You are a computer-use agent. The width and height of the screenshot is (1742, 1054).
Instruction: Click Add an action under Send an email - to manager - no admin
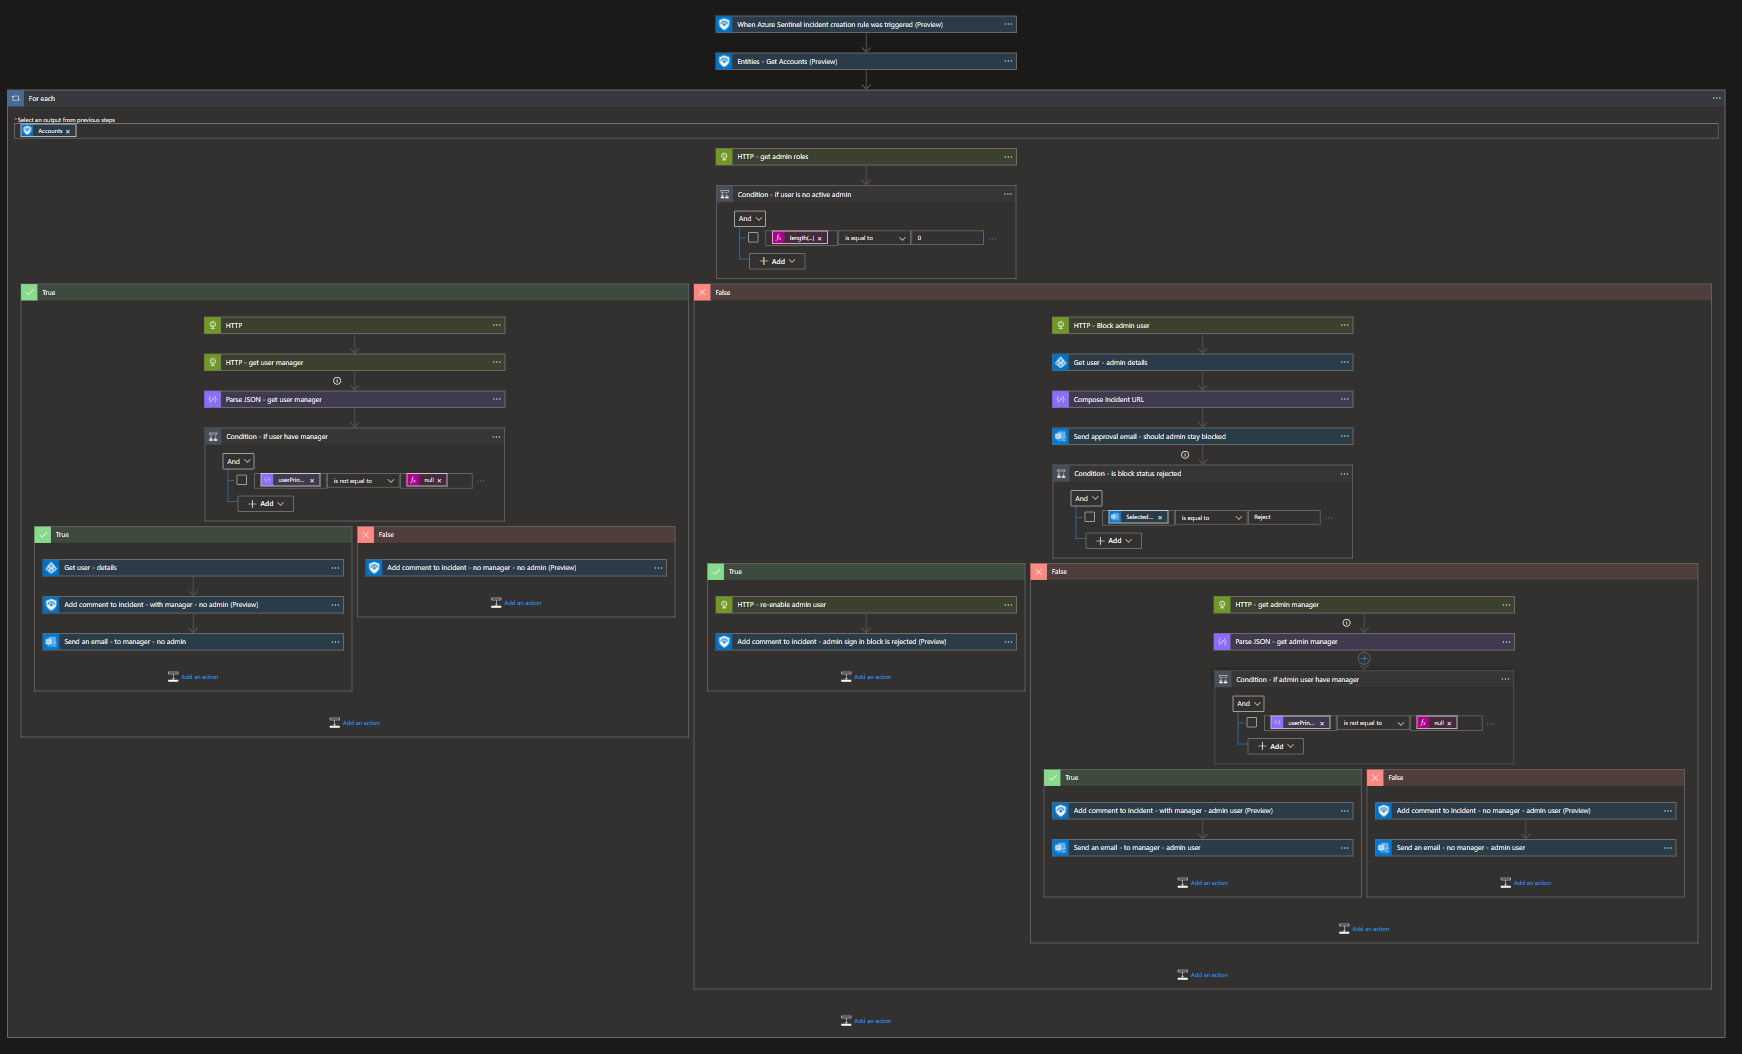193,677
